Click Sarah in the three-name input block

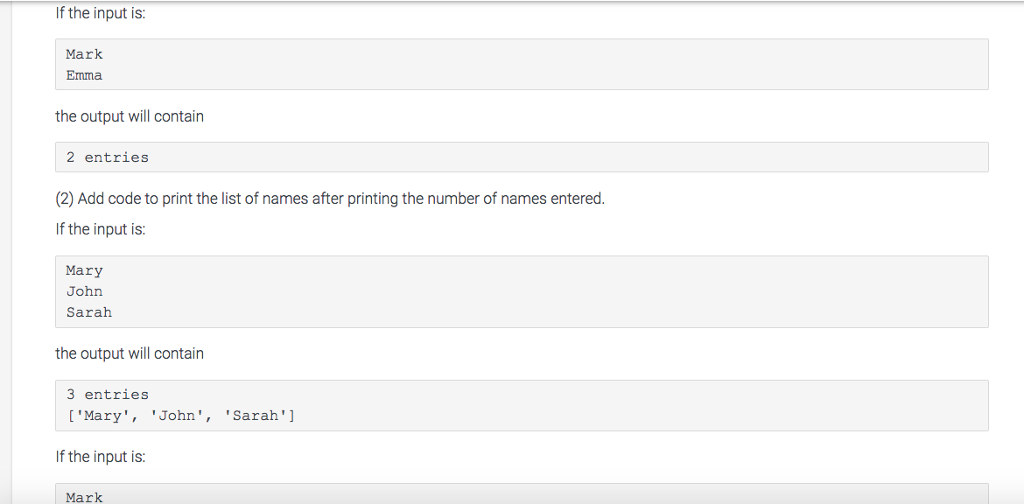click(89, 312)
